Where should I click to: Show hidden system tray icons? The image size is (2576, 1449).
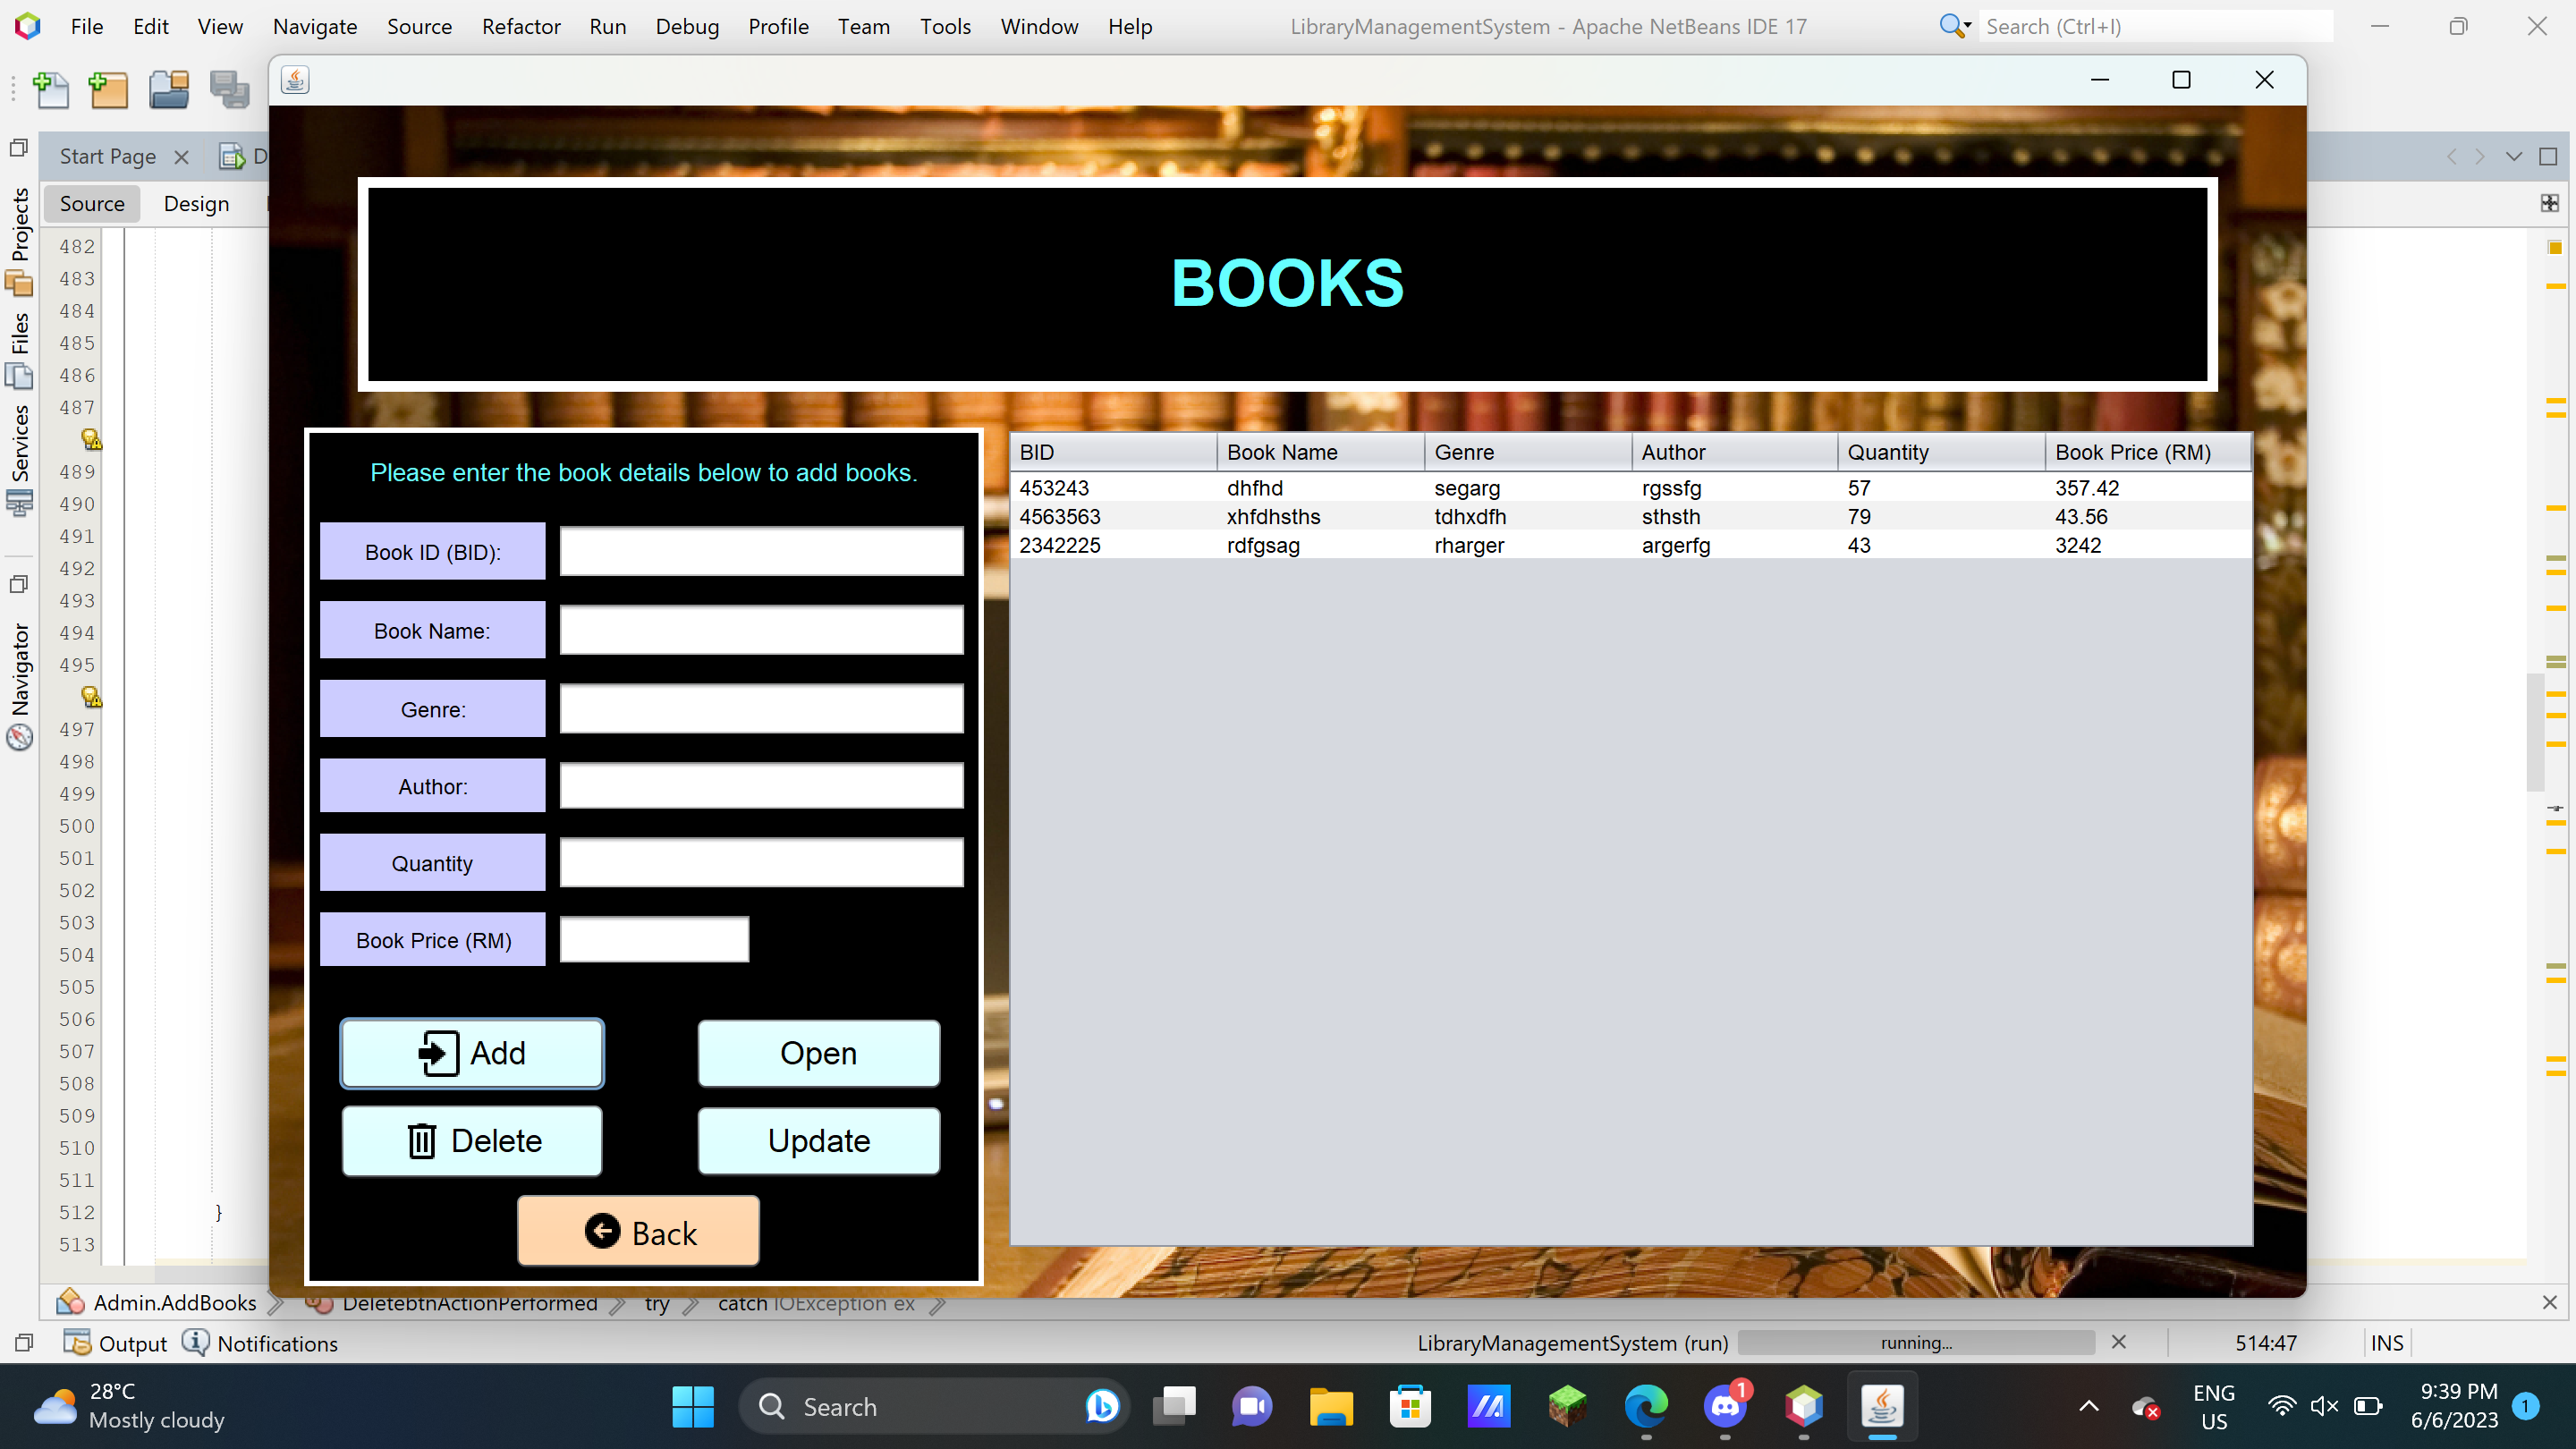pos(2088,1406)
